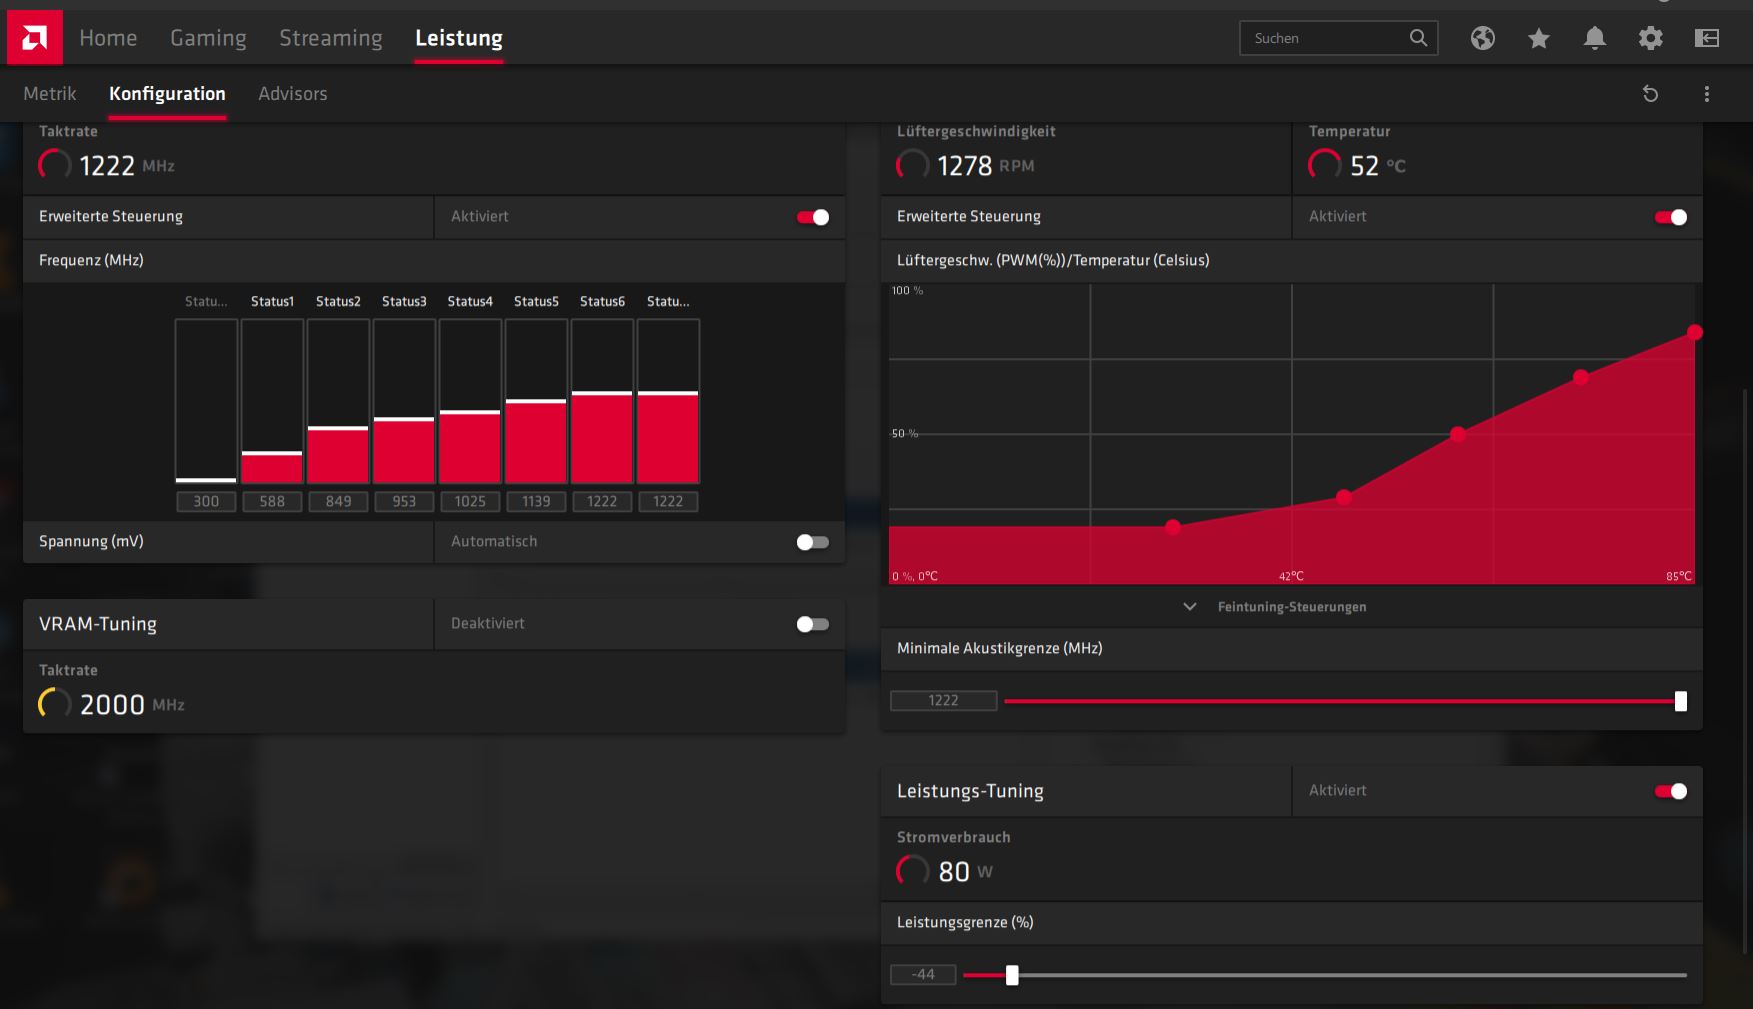Open the three-dot overflow menu icon
This screenshot has width=1753, height=1009.
1706,93
